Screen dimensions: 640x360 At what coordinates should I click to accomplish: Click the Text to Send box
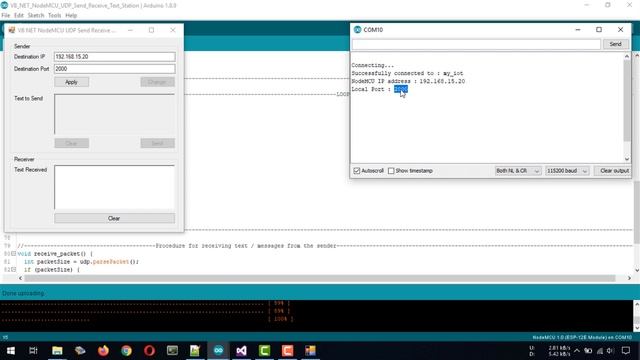click(x=115, y=114)
